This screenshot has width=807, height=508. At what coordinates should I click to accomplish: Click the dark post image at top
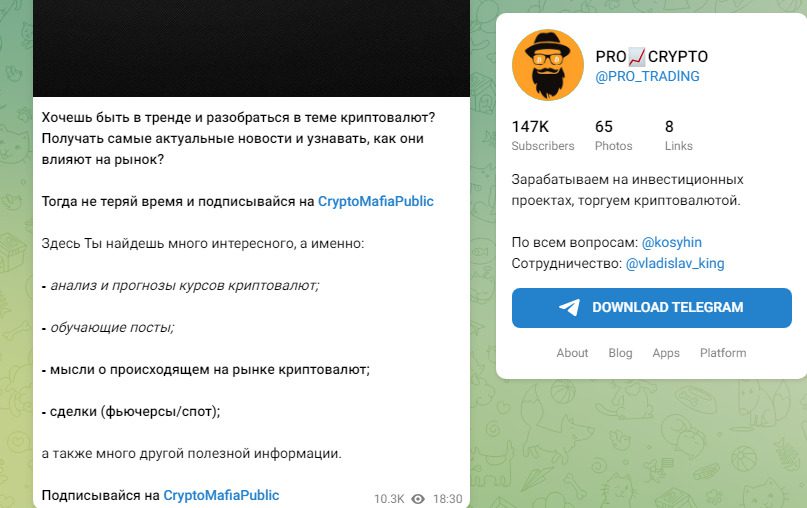(x=251, y=48)
